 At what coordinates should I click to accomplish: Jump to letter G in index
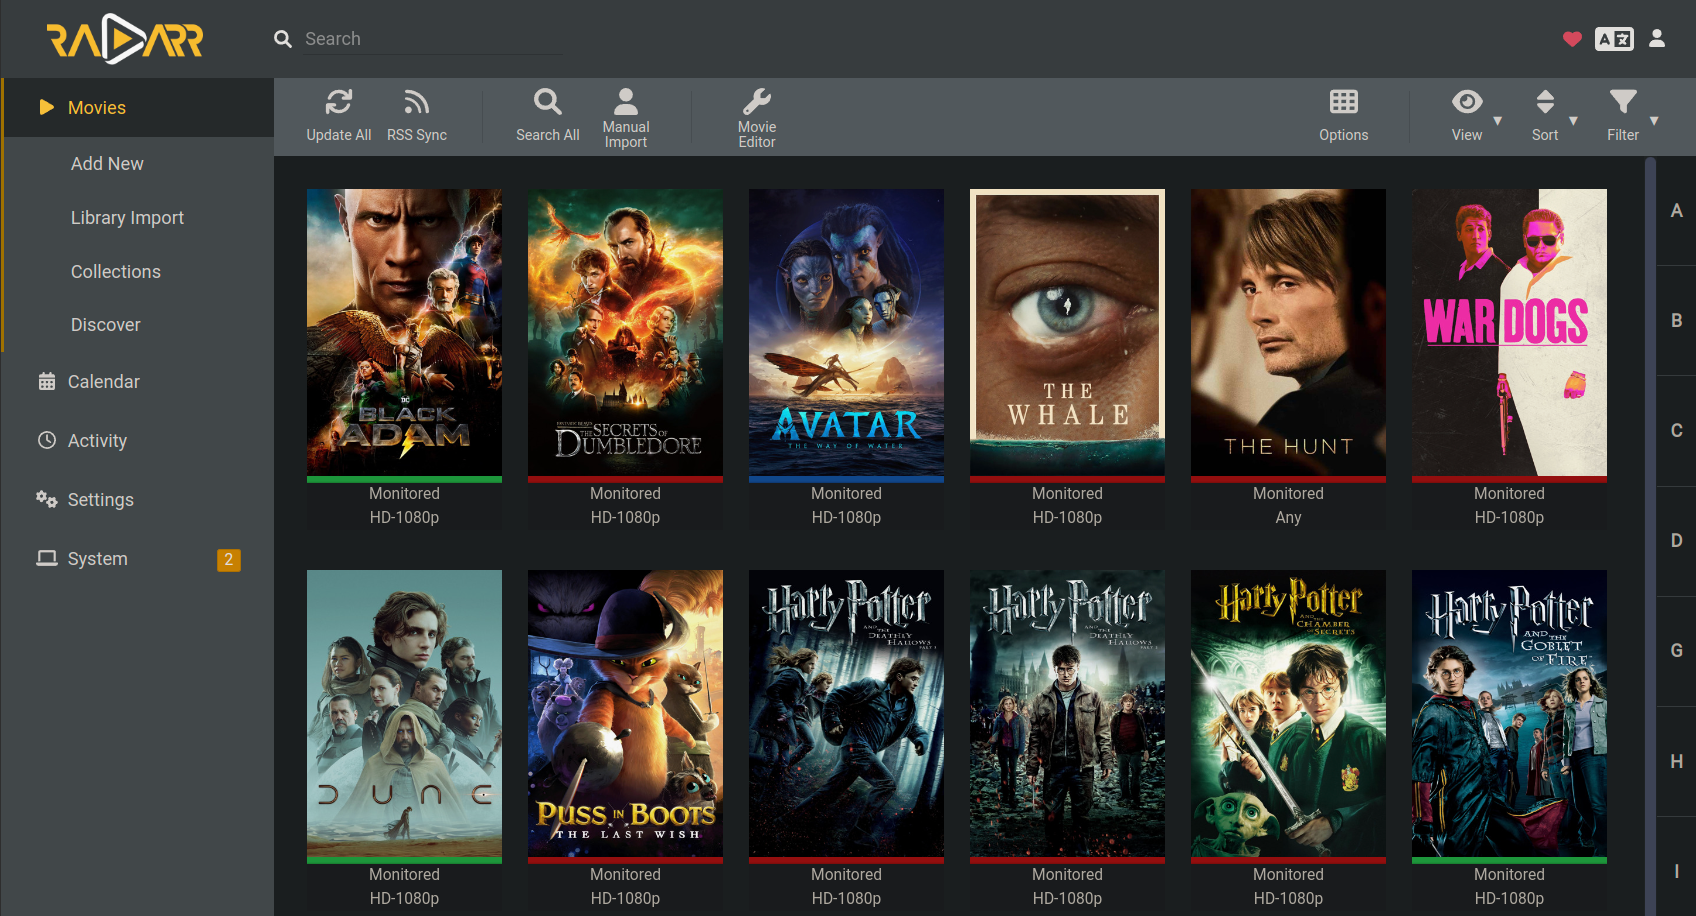click(x=1676, y=651)
